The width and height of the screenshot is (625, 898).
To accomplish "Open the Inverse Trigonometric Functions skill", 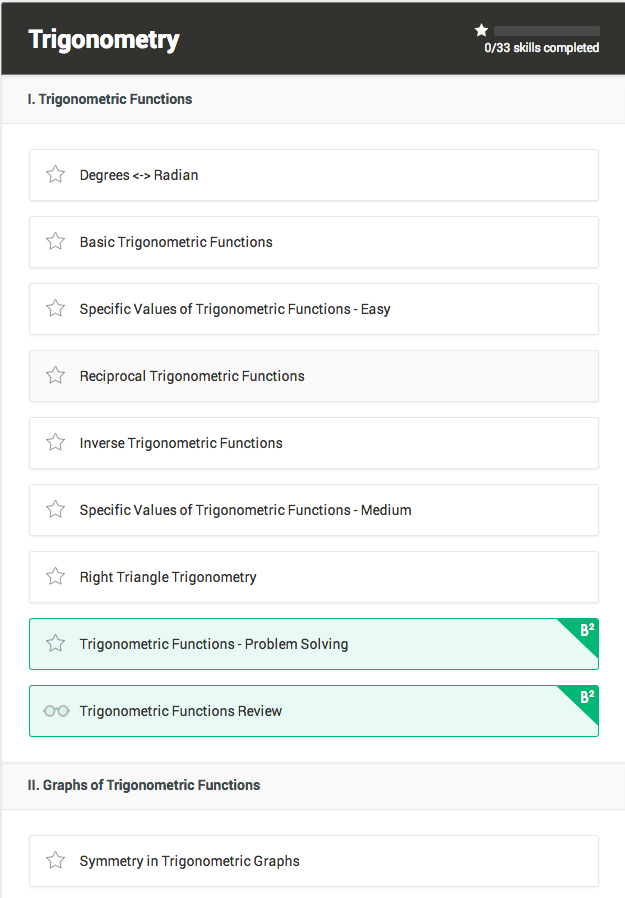I will 314,443.
